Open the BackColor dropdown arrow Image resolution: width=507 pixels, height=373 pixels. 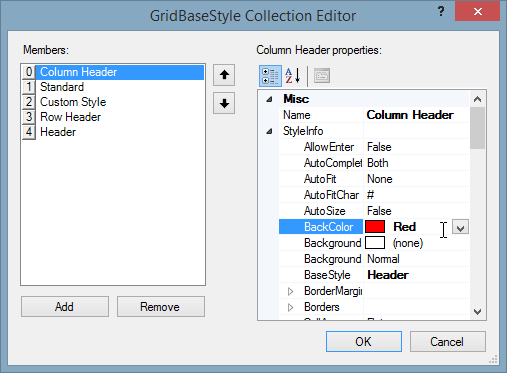click(460, 227)
